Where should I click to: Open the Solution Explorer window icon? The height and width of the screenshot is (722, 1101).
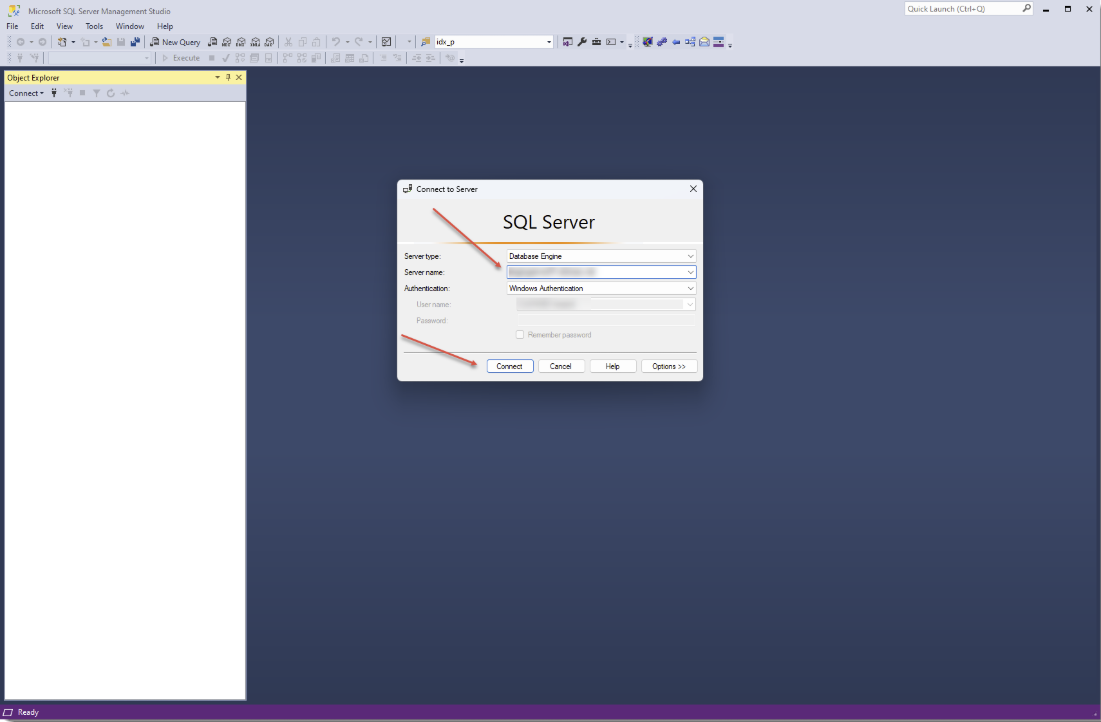[x=567, y=42]
